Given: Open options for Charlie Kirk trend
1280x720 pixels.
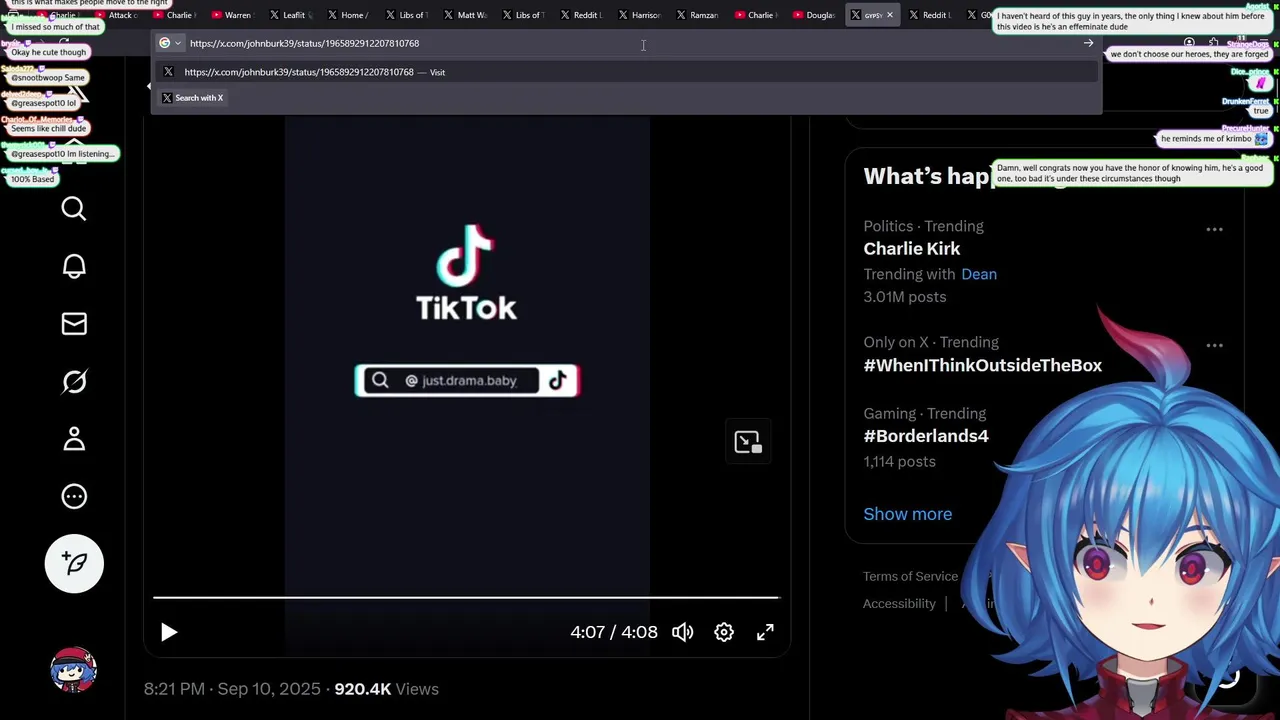Looking at the screenshot, I should point(1214,229).
